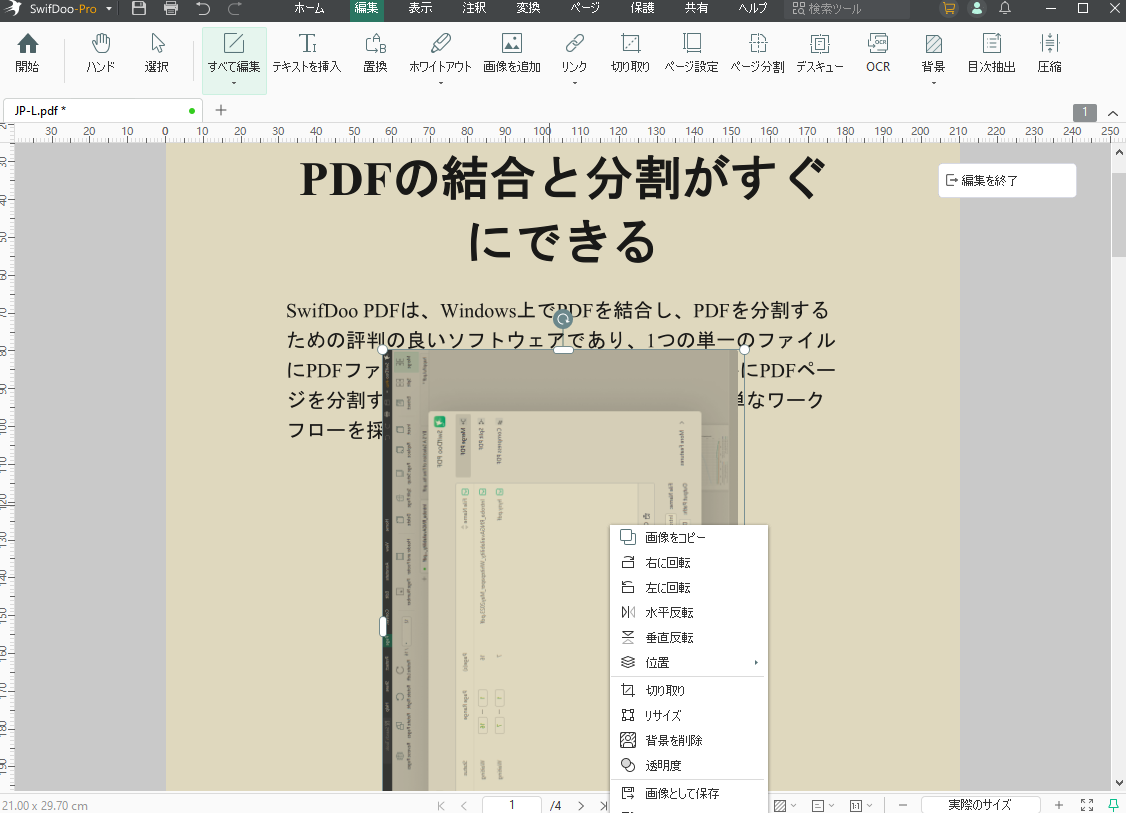Open the ページ分割 (Page Split) tool
The width and height of the screenshot is (1126, 813).
757,54
